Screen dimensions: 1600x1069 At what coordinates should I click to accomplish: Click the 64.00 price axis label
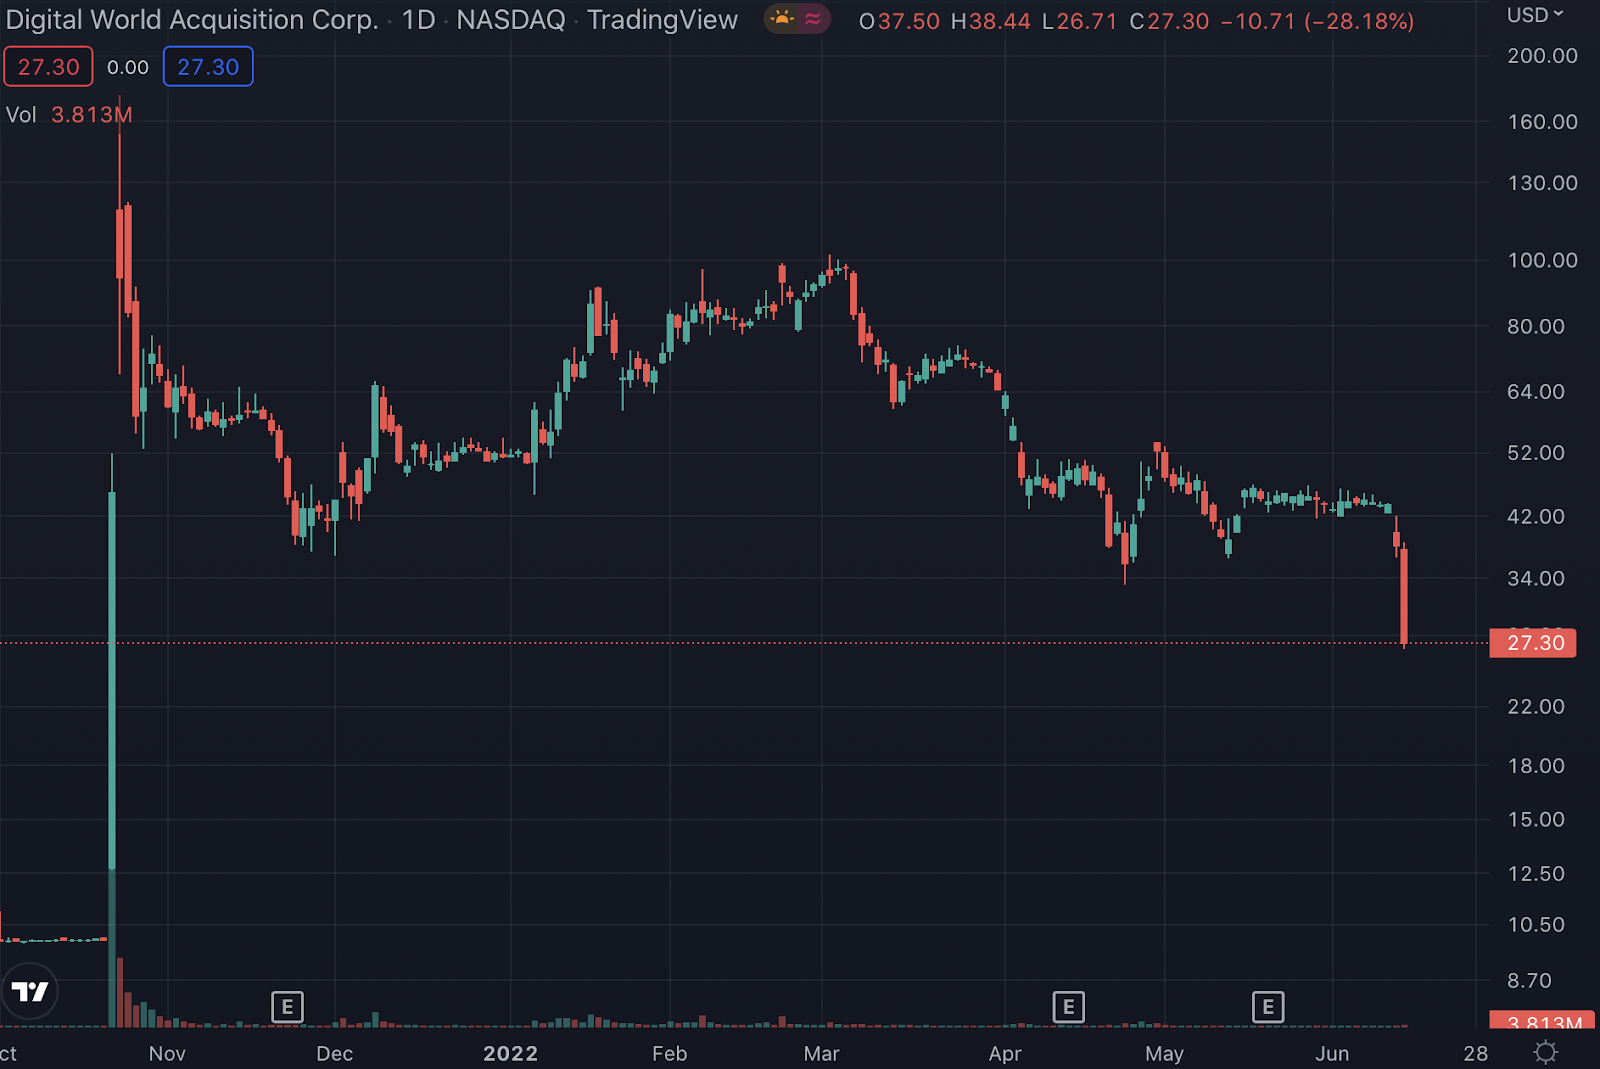[x=1536, y=392]
